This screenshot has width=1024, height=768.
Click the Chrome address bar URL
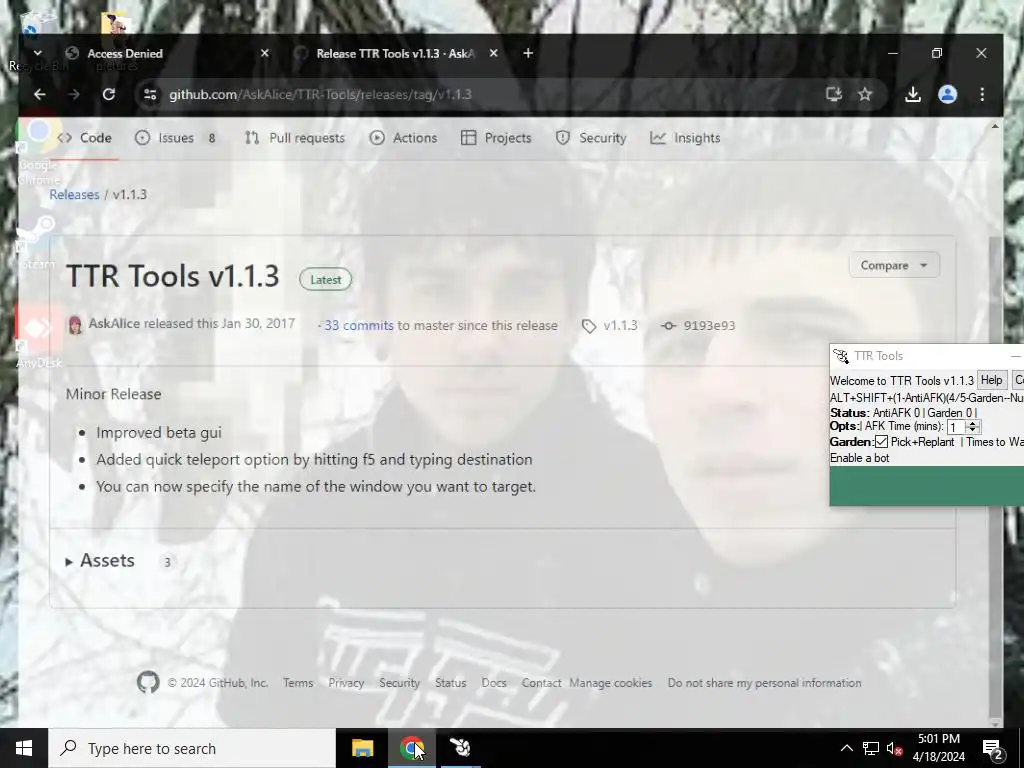[x=320, y=95]
